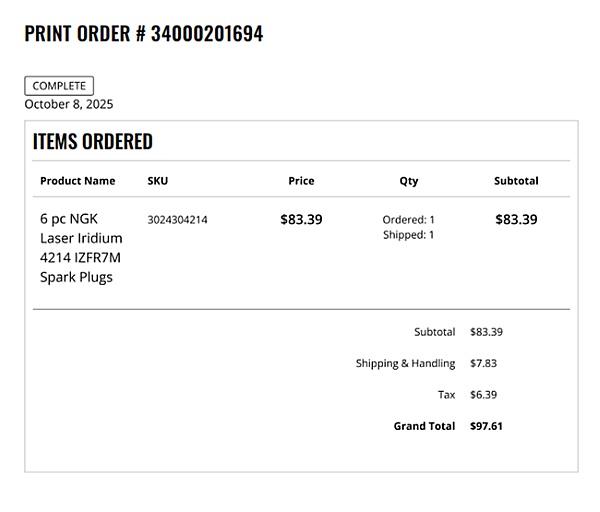The image size is (600, 512).
Task: Select the $7.83 shipping amount
Action: tap(483, 363)
